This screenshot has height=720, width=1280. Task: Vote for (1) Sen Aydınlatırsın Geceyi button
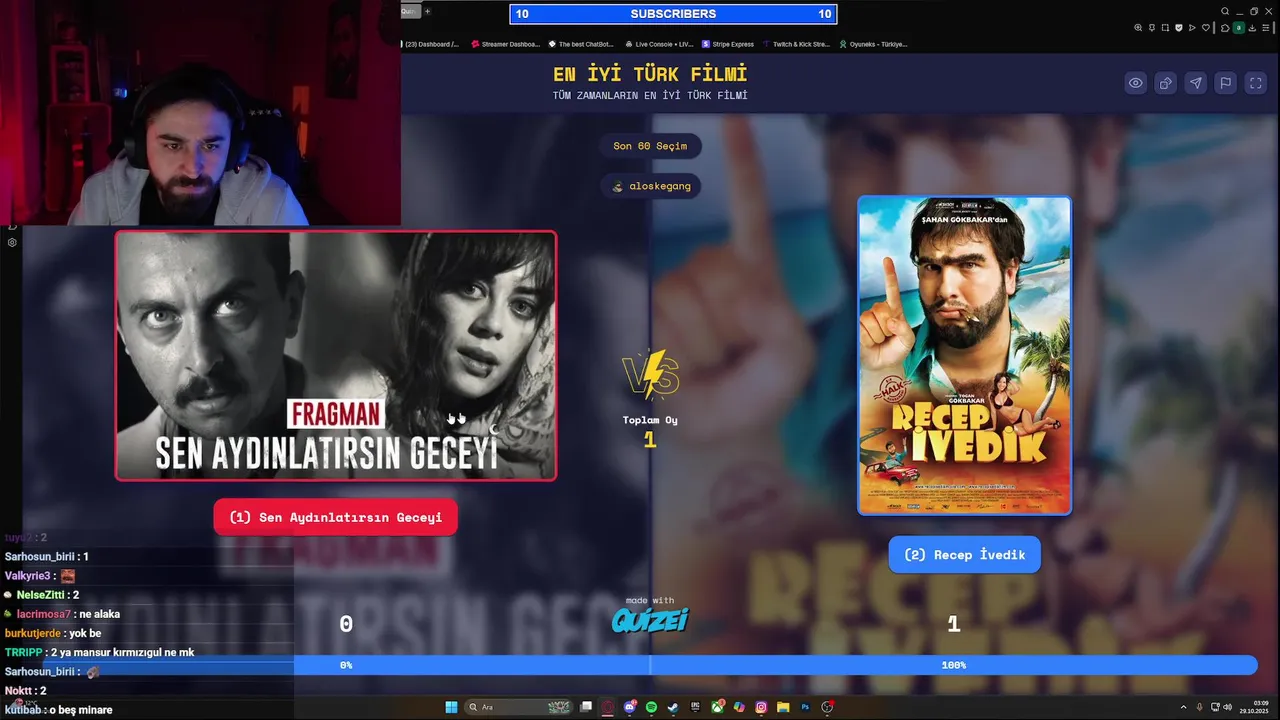tap(335, 517)
